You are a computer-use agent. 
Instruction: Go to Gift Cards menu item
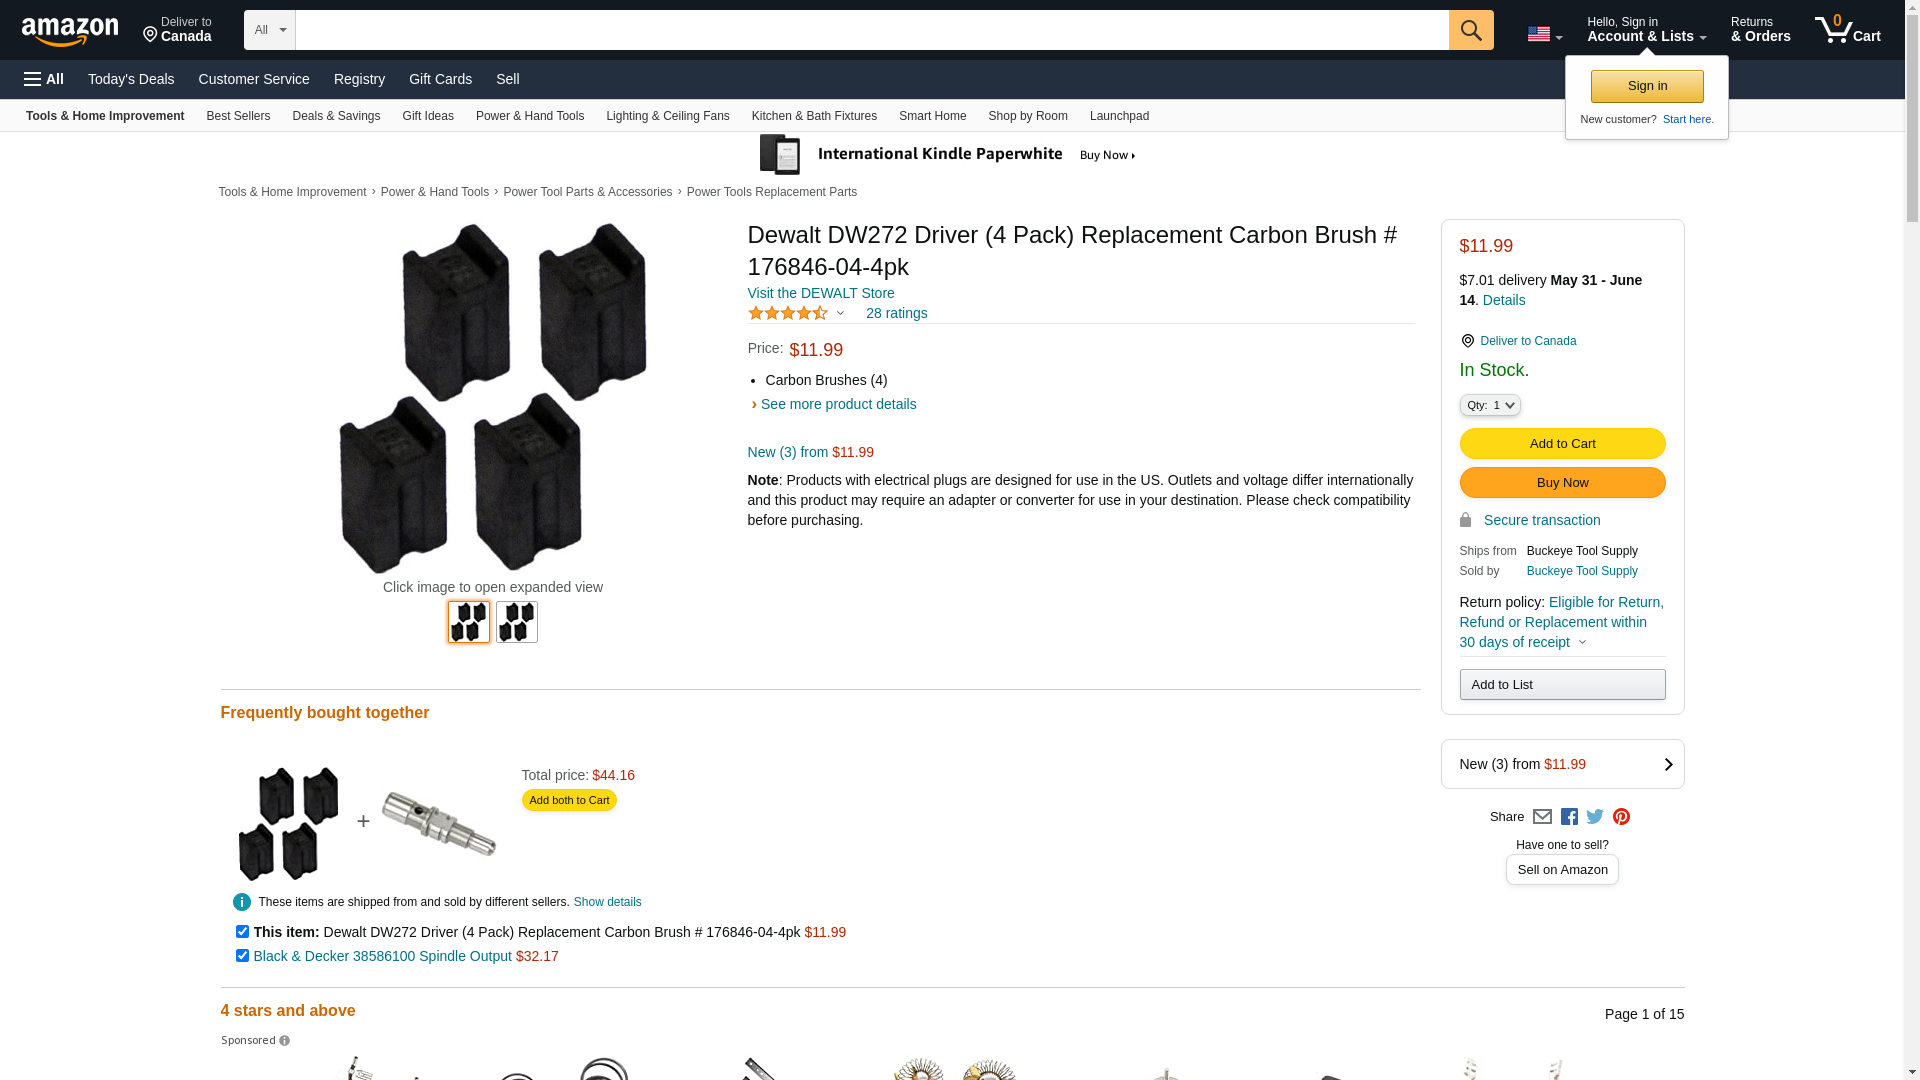440,79
